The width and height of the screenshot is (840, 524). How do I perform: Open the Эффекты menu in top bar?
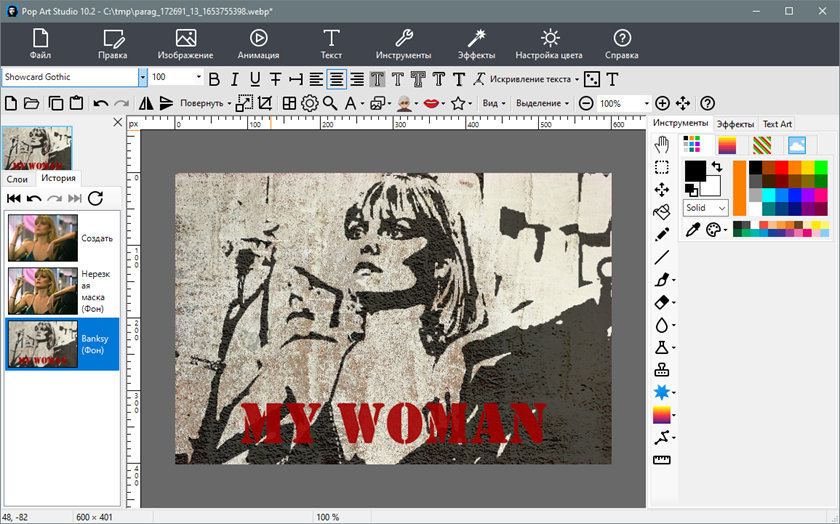click(476, 44)
